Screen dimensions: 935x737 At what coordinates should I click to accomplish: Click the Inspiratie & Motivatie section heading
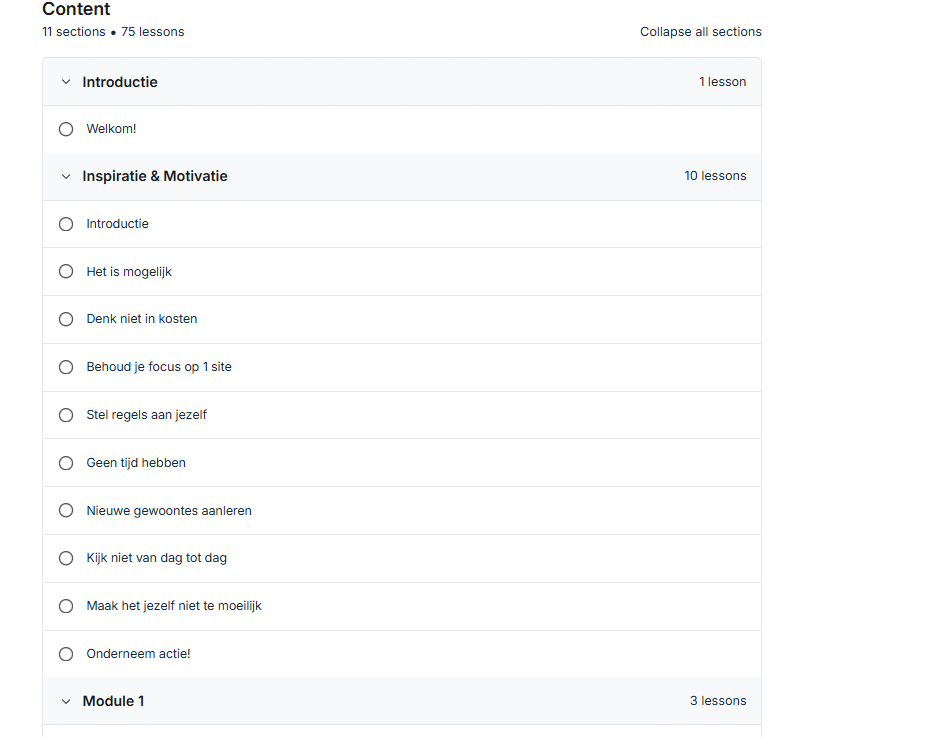click(x=155, y=176)
